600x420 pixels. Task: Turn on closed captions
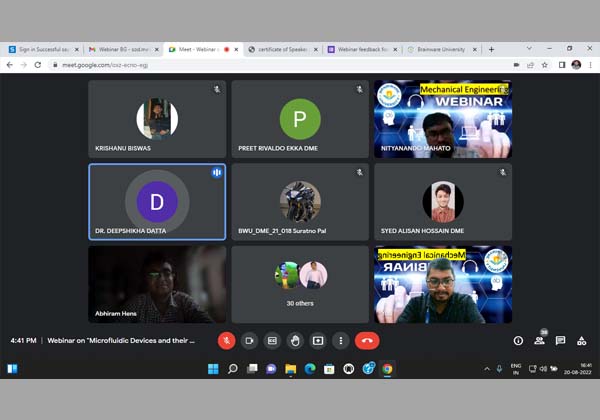[x=272, y=340]
